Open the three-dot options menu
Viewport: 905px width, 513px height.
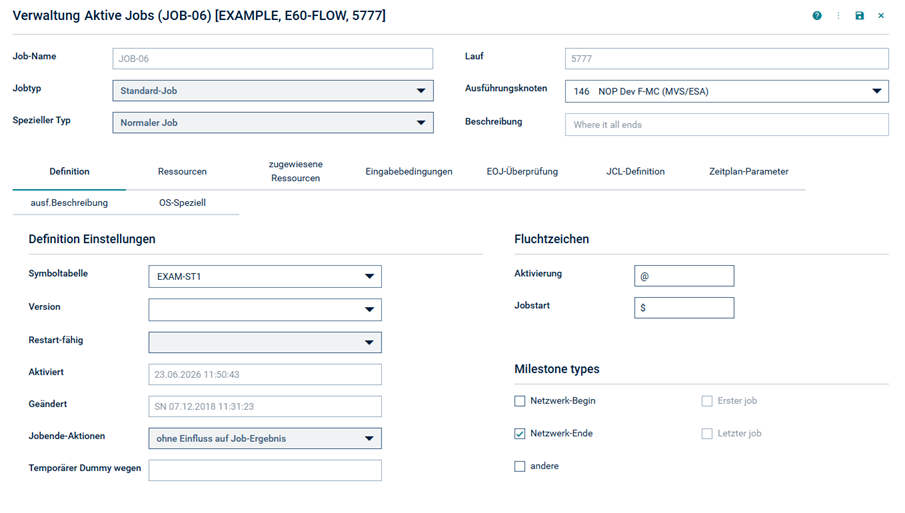click(x=838, y=16)
